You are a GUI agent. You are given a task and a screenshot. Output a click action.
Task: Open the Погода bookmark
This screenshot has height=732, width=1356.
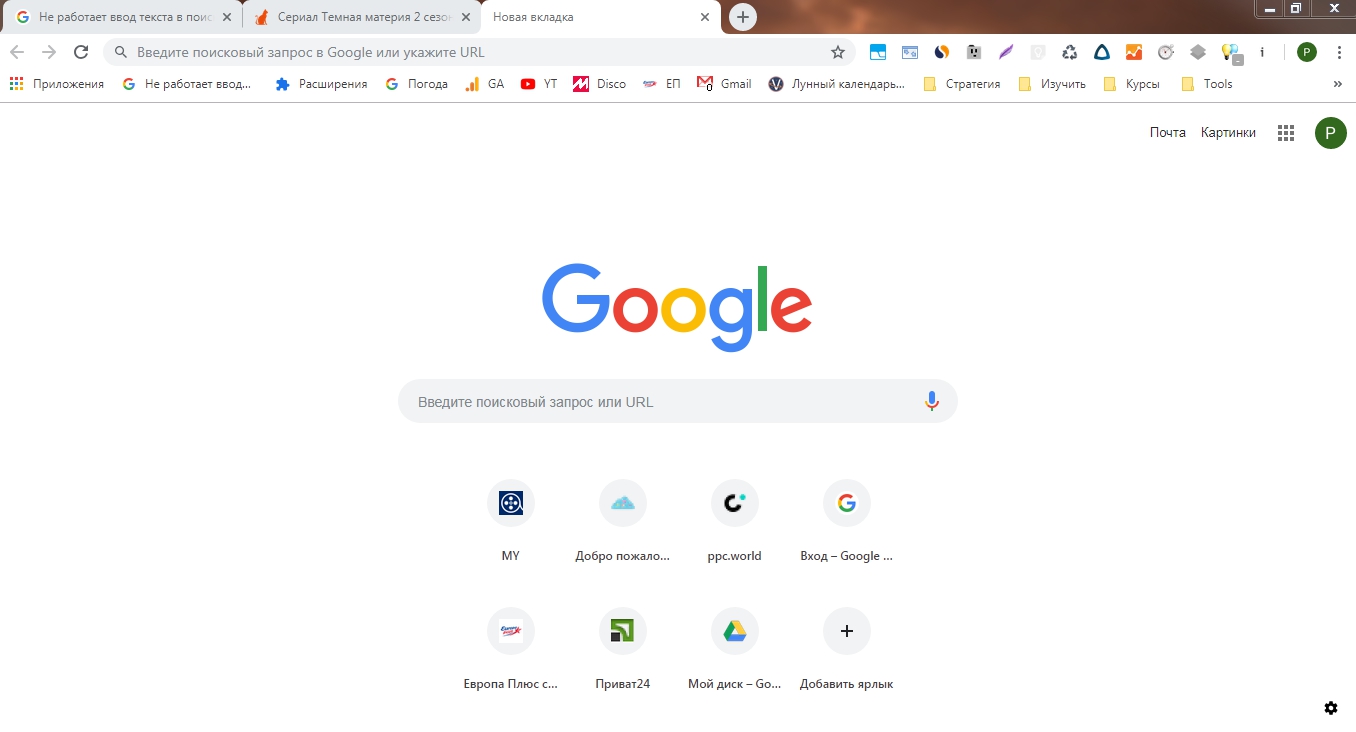417,84
